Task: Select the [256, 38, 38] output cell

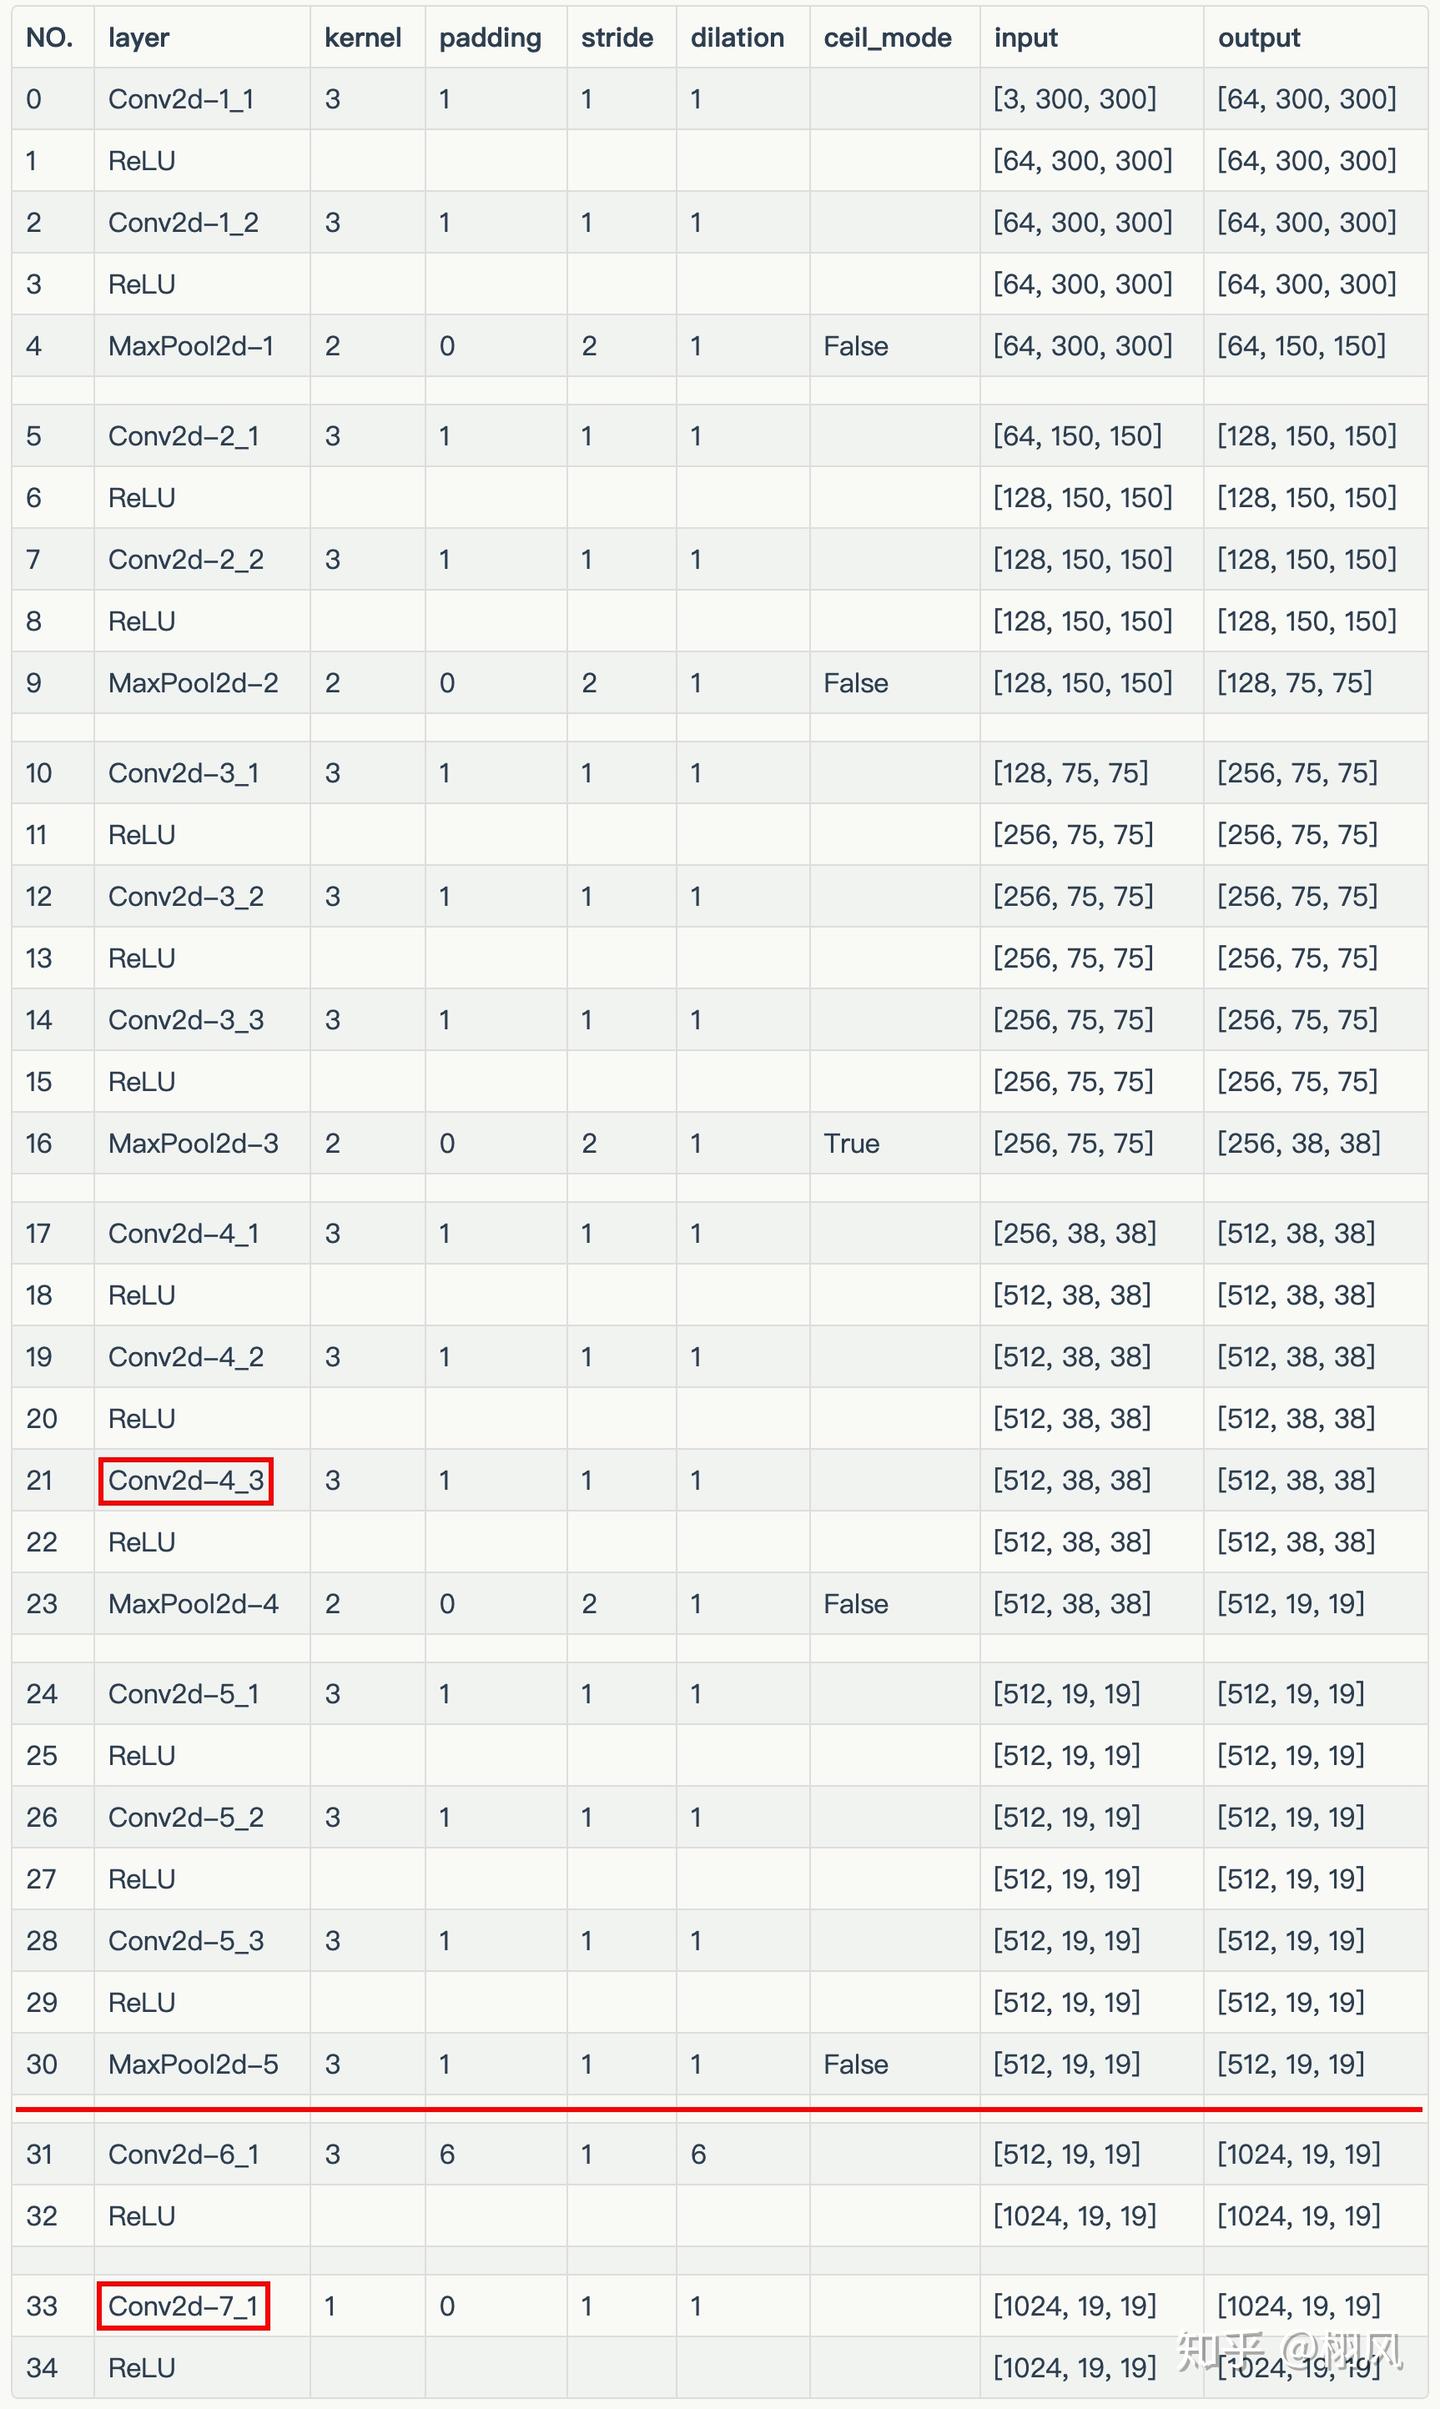Action: [x=1298, y=1143]
